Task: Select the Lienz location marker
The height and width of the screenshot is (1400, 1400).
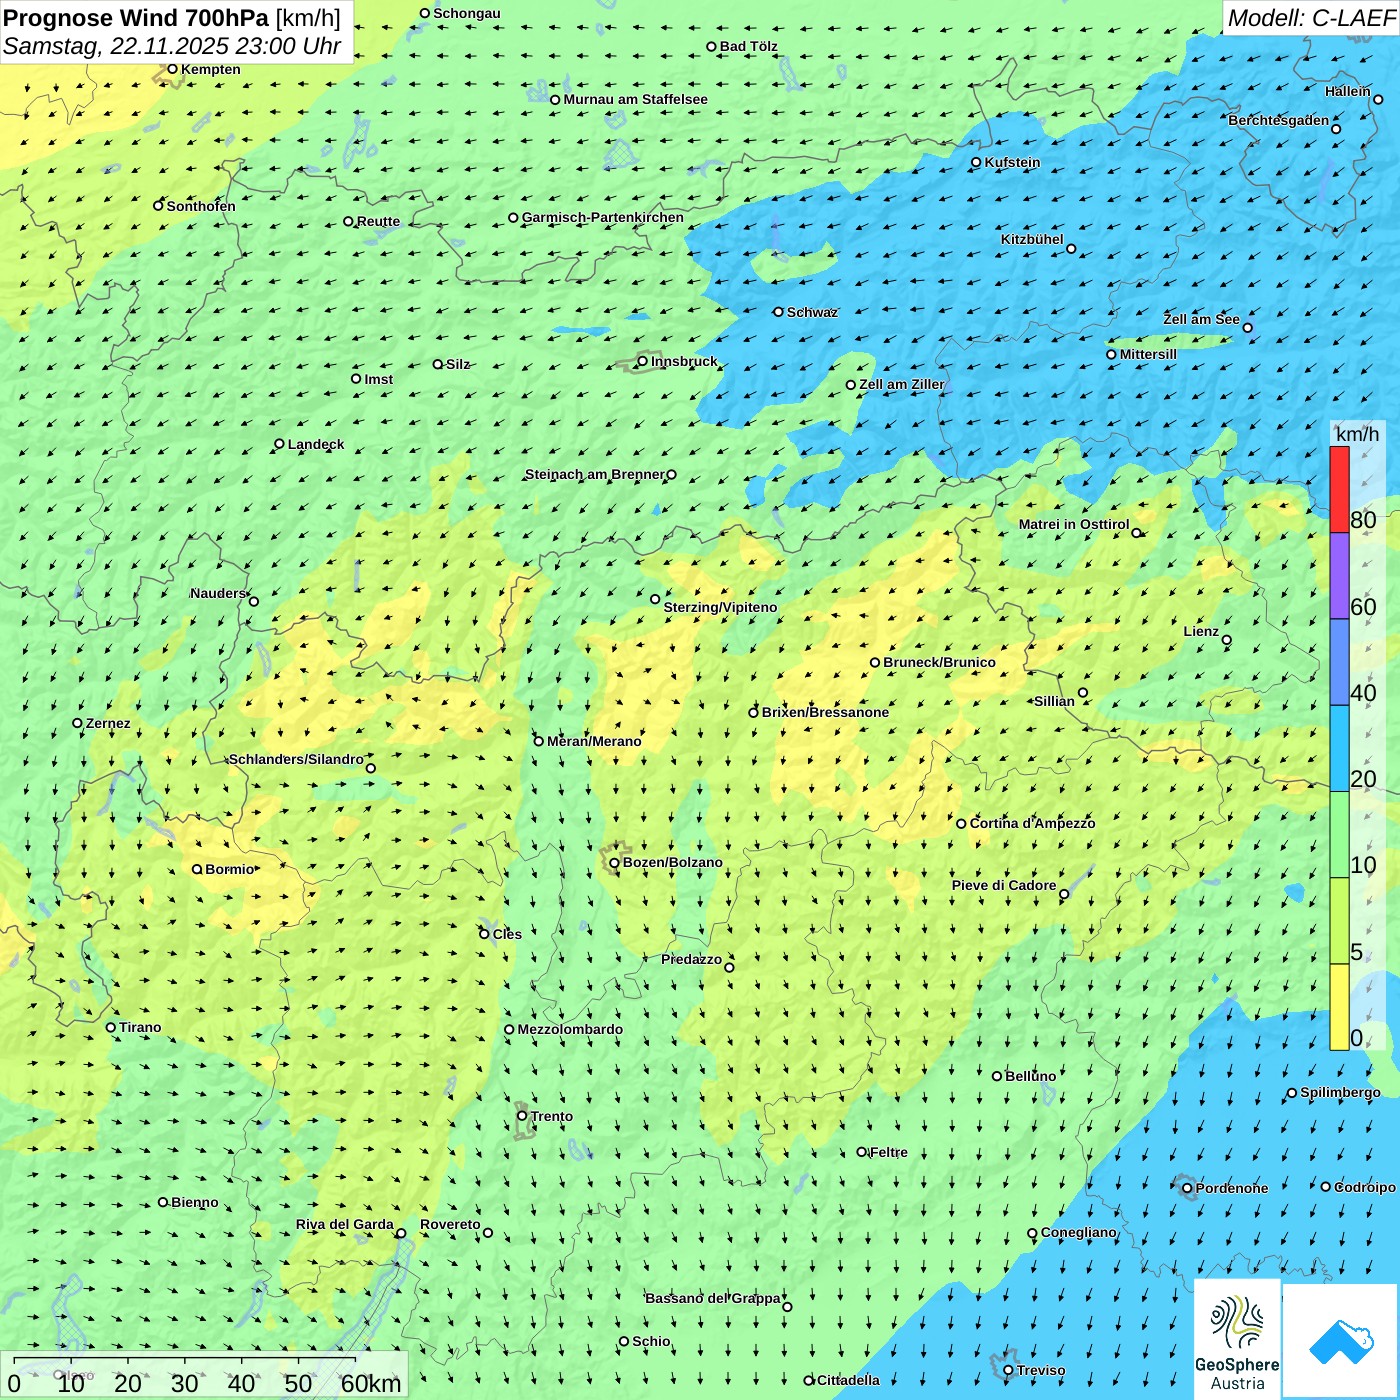Action: point(1227,640)
